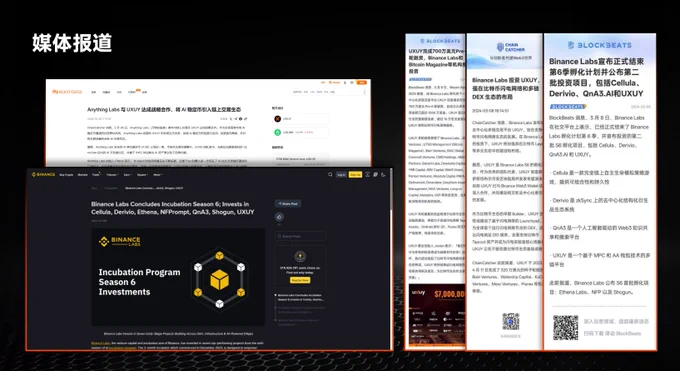
Task: Expand the Futures menu in Binance nav
Action: click(x=112, y=175)
